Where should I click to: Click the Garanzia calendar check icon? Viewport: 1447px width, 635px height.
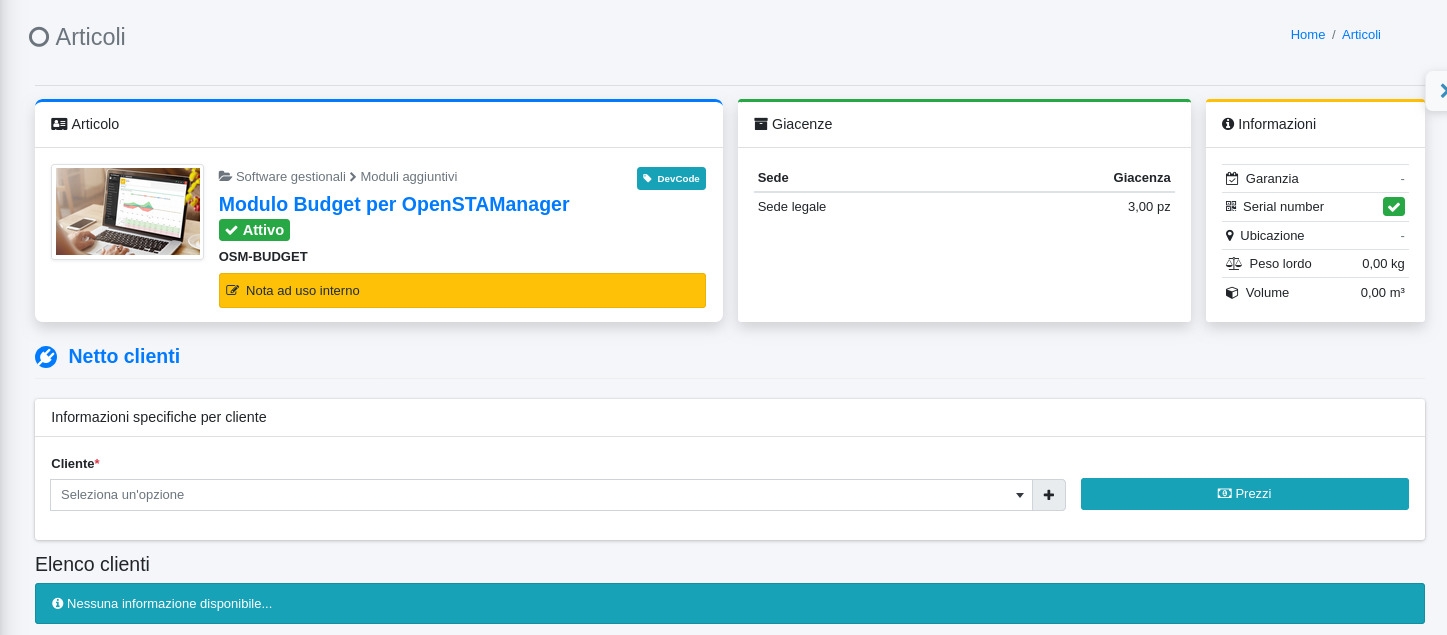tap(1232, 179)
